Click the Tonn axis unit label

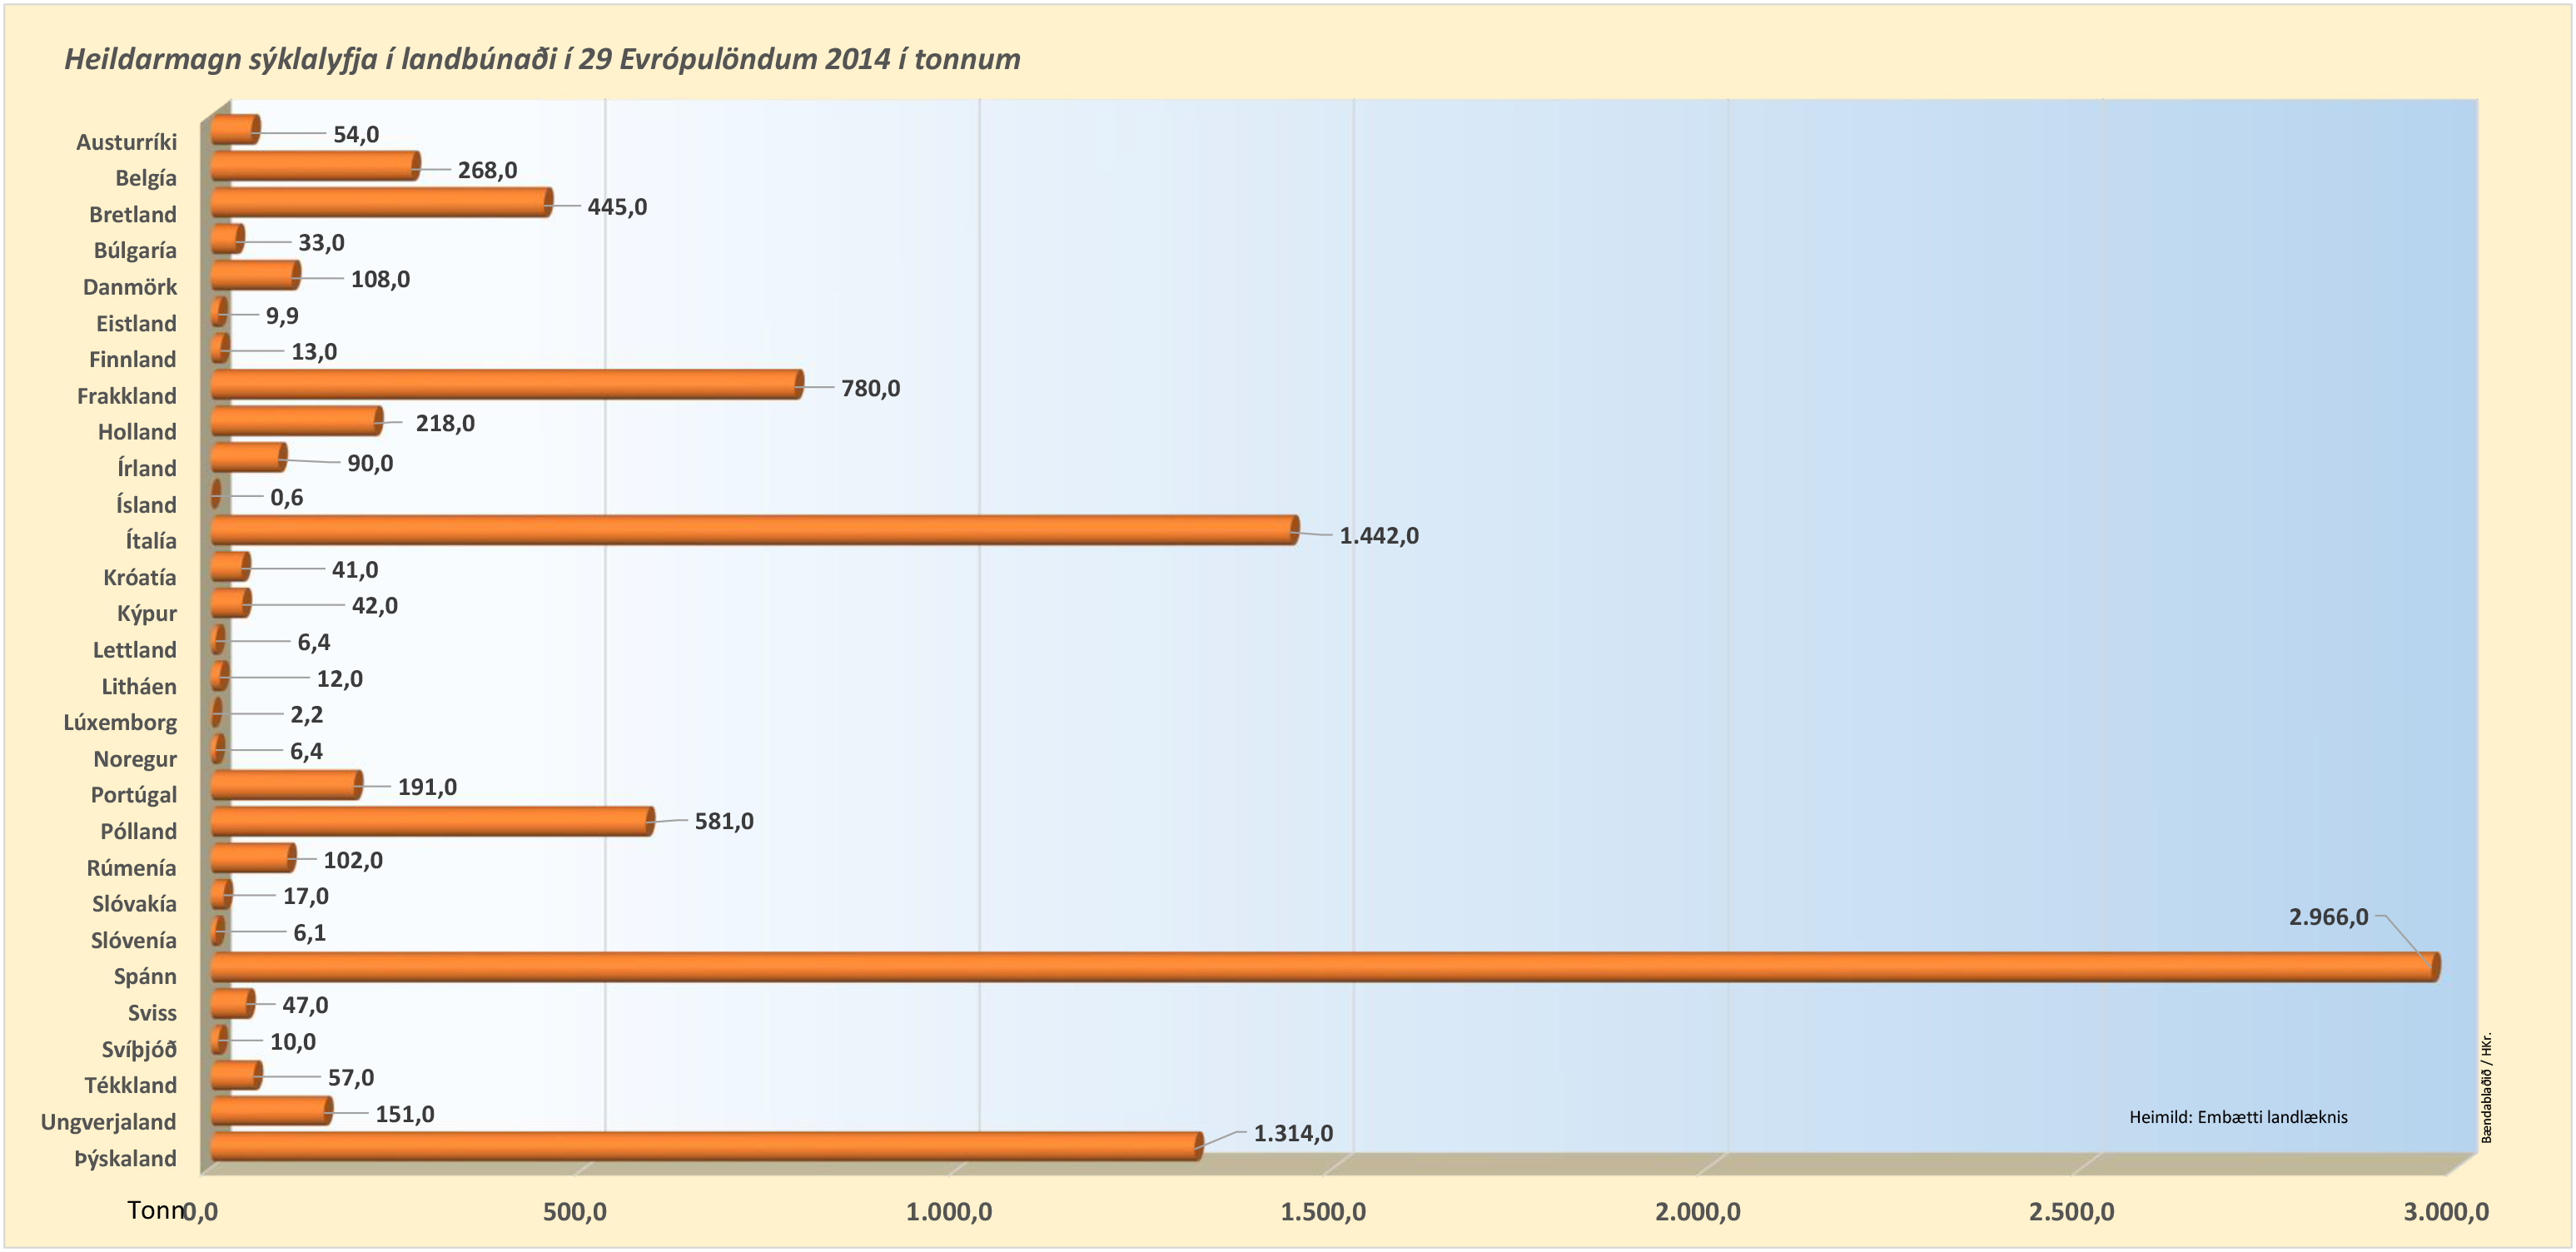tap(154, 1210)
